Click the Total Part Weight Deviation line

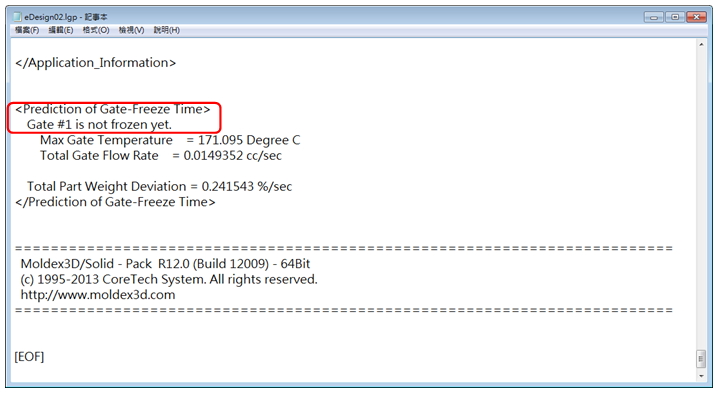pos(159,186)
